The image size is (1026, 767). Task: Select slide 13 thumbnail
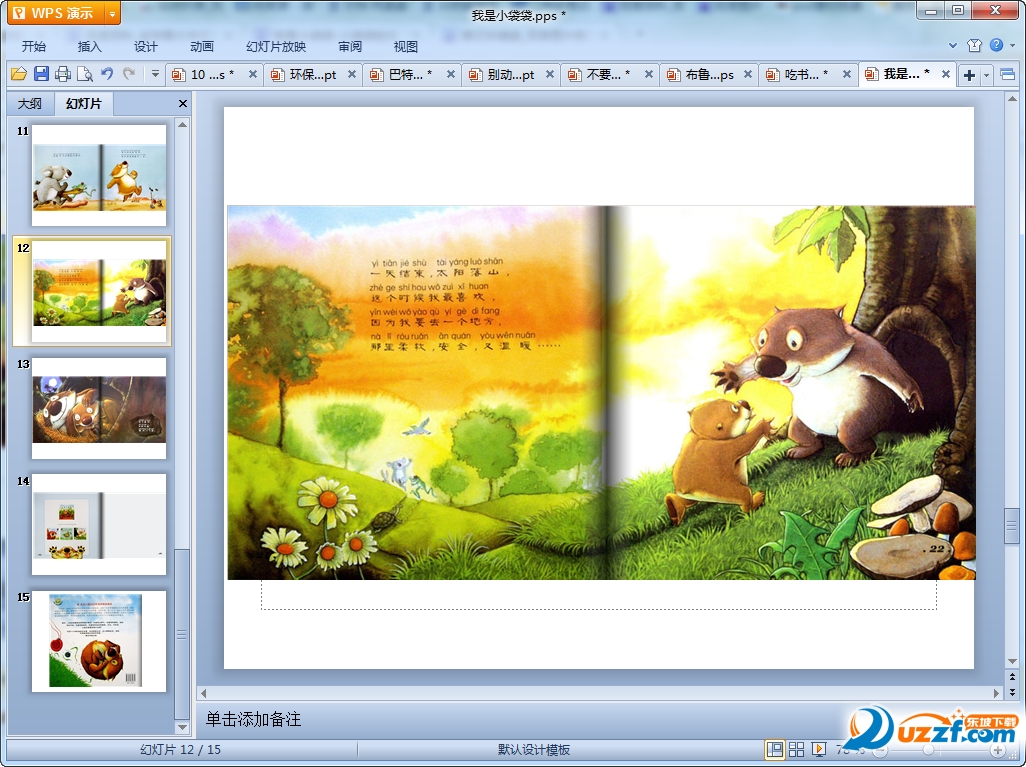click(x=99, y=408)
